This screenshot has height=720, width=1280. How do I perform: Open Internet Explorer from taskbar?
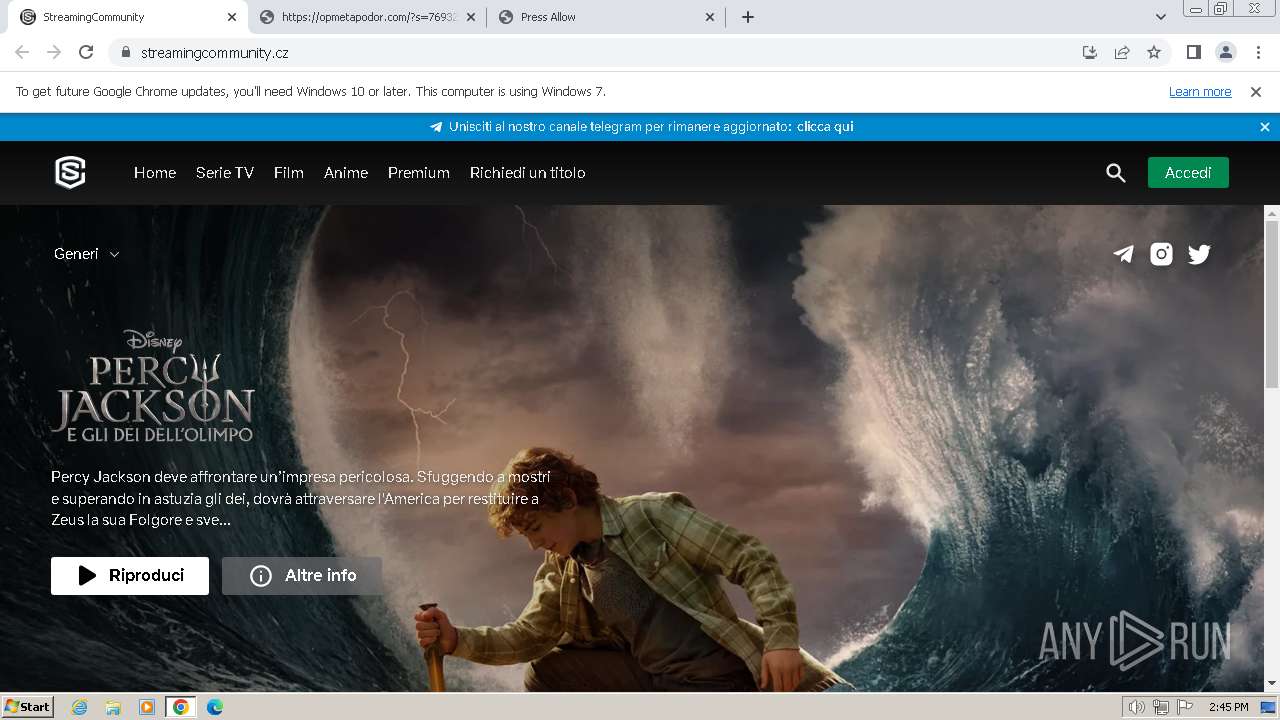pos(80,707)
